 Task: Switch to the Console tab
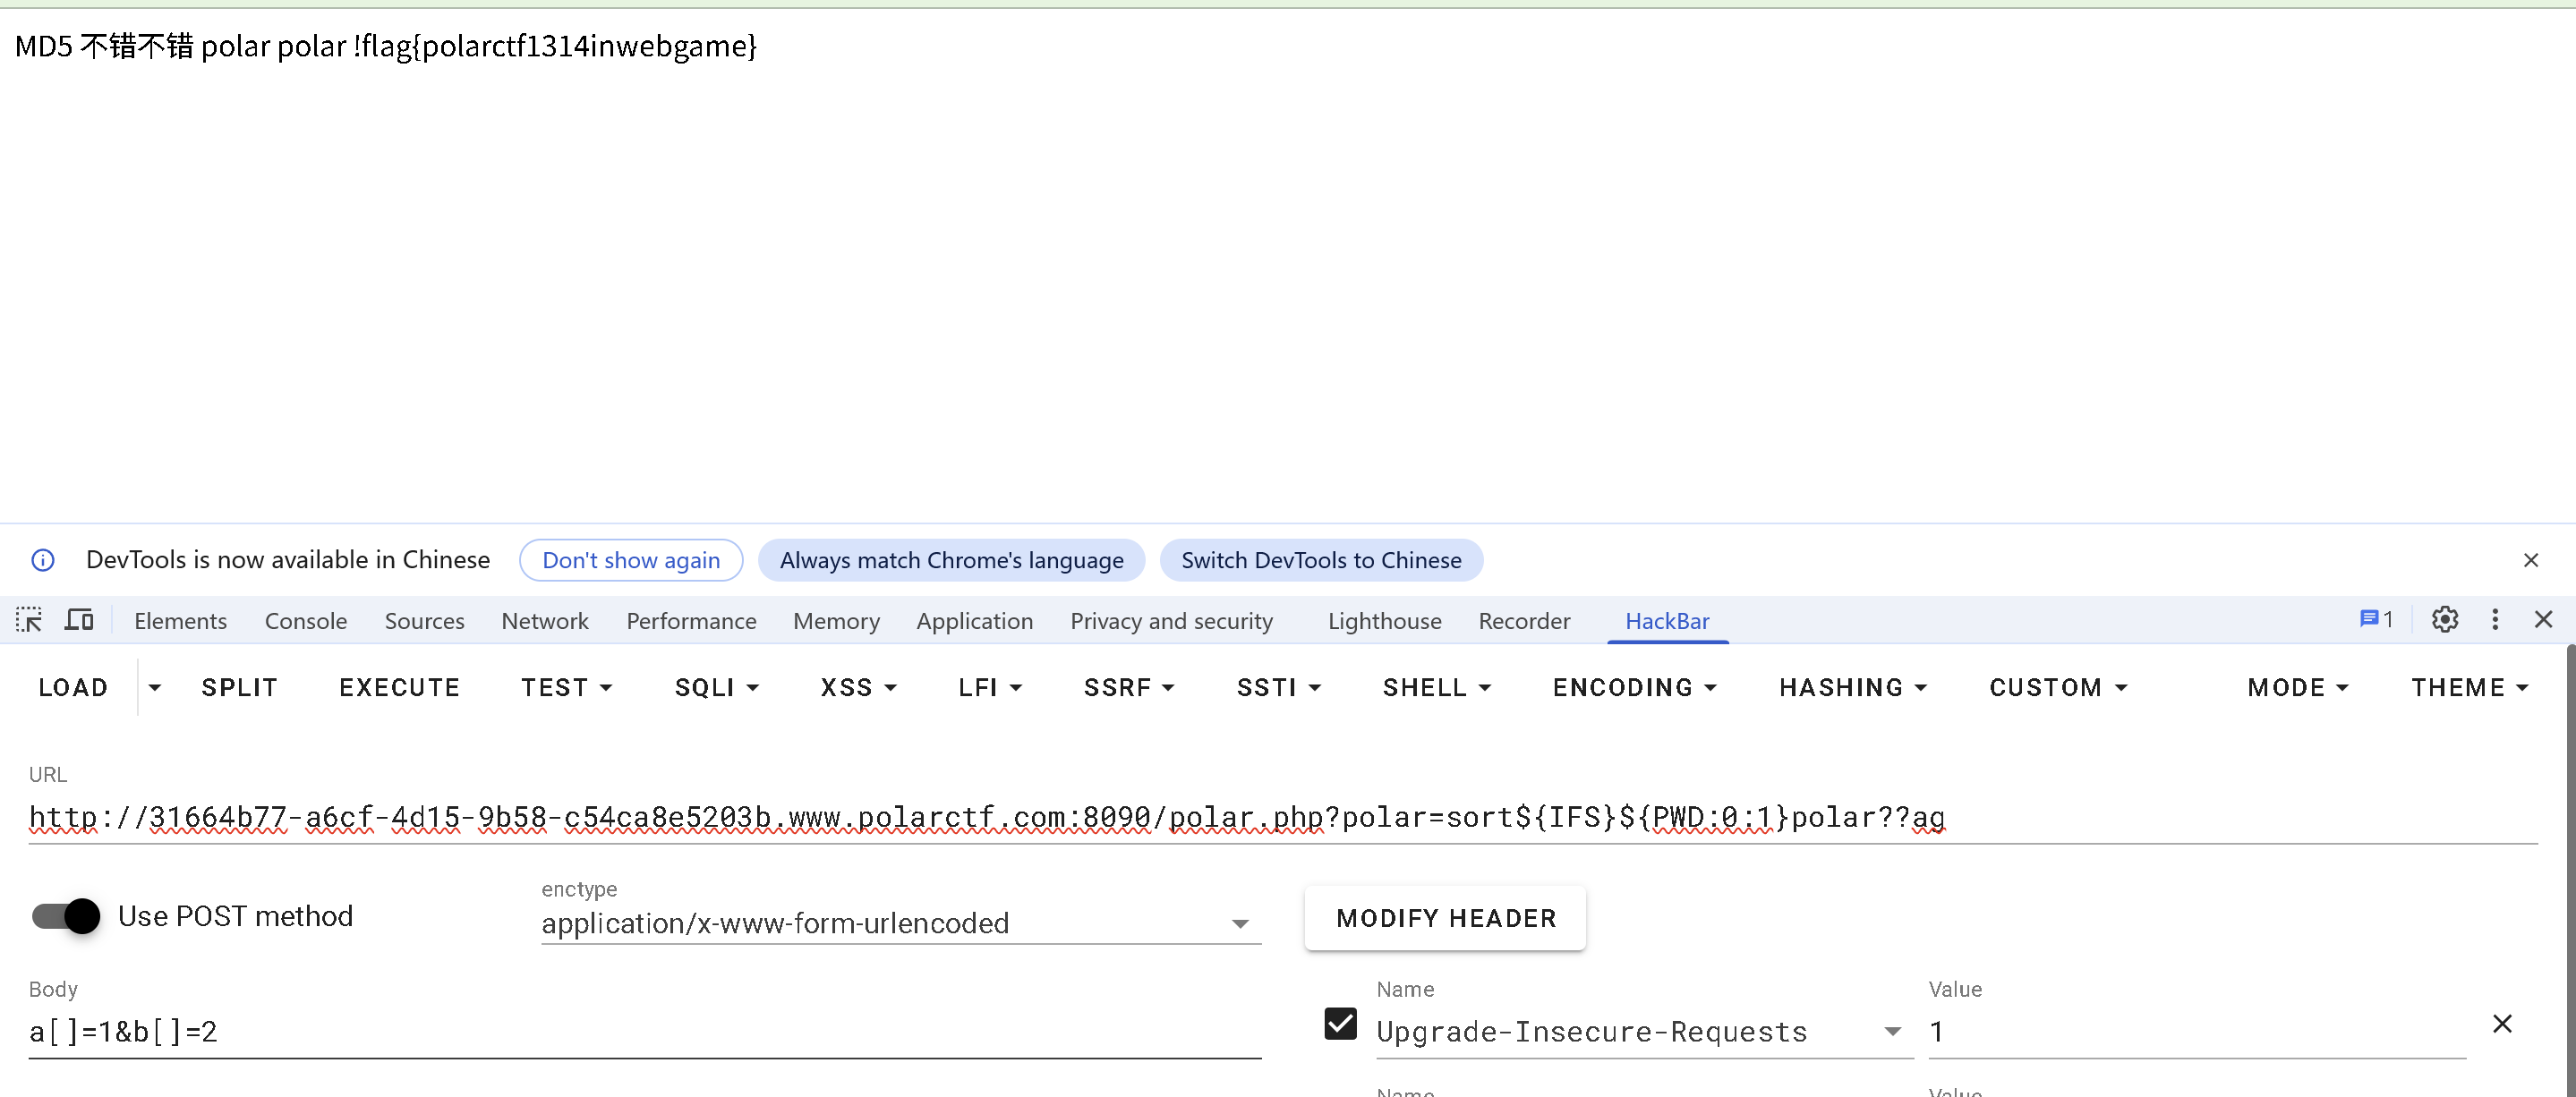click(305, 621)
